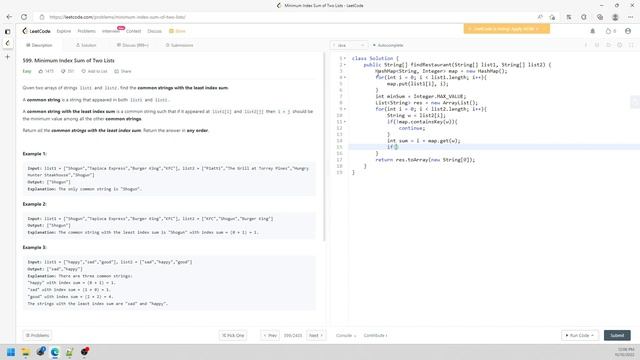Open the Problems list button
The image size is (640, 360).
coord(37,336)
